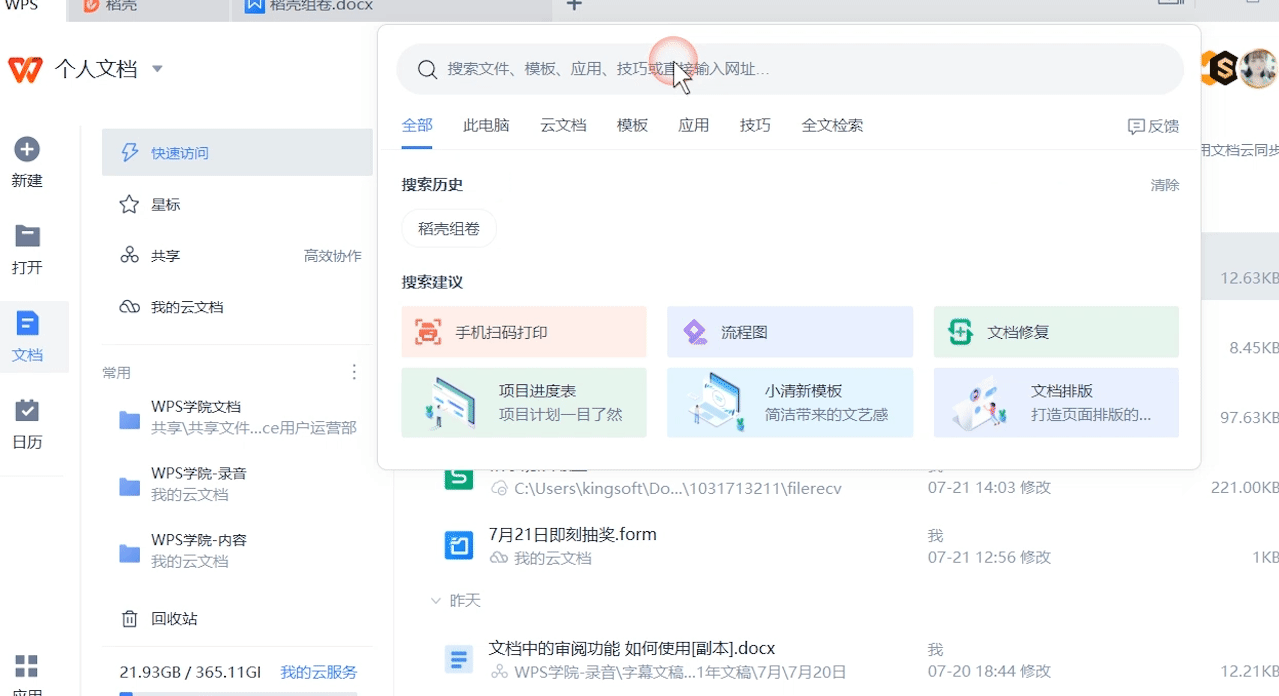Open the 共享 shared documents entry
Screen dimensions: 1279x696
pyautogui.click(x=165, y=255)
